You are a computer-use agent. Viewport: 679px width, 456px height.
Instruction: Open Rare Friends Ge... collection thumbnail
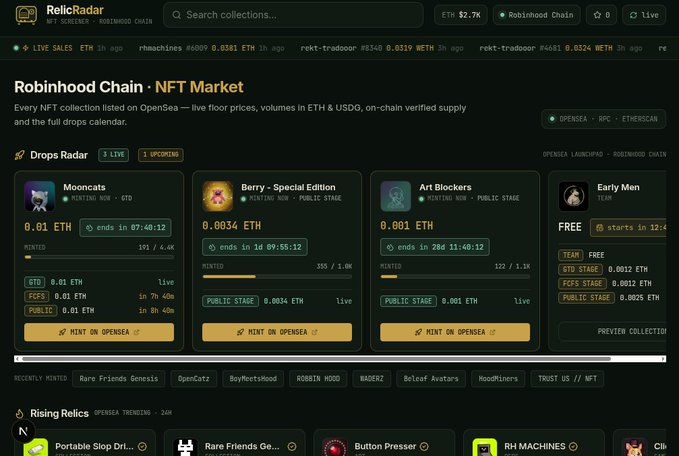click(185, 447)
